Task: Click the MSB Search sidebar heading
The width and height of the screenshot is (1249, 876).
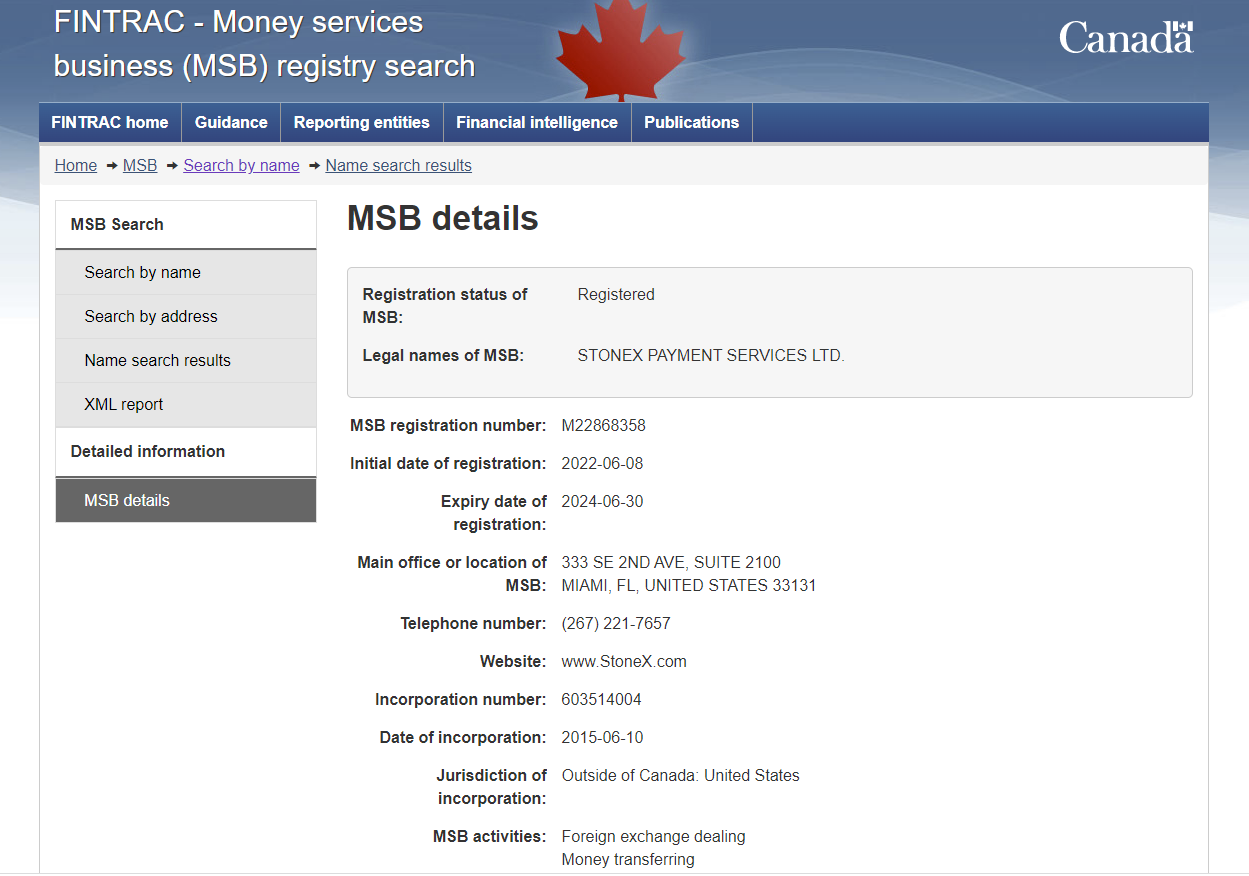Action: click(x=186, y=224)
